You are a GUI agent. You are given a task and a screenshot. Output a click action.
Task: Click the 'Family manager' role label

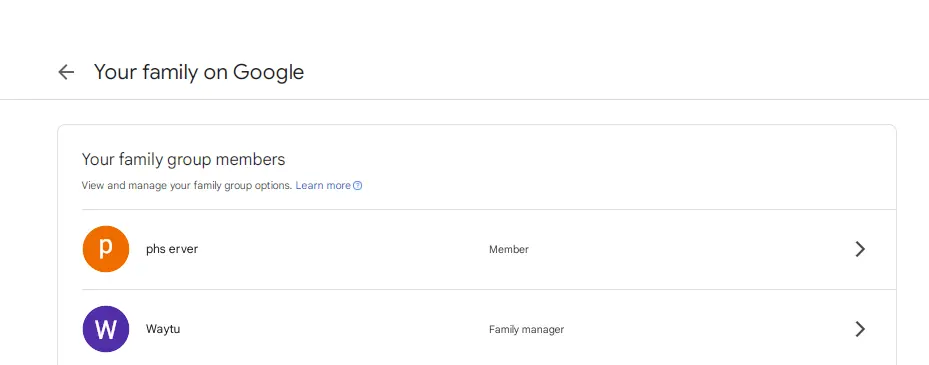[526, 329]
